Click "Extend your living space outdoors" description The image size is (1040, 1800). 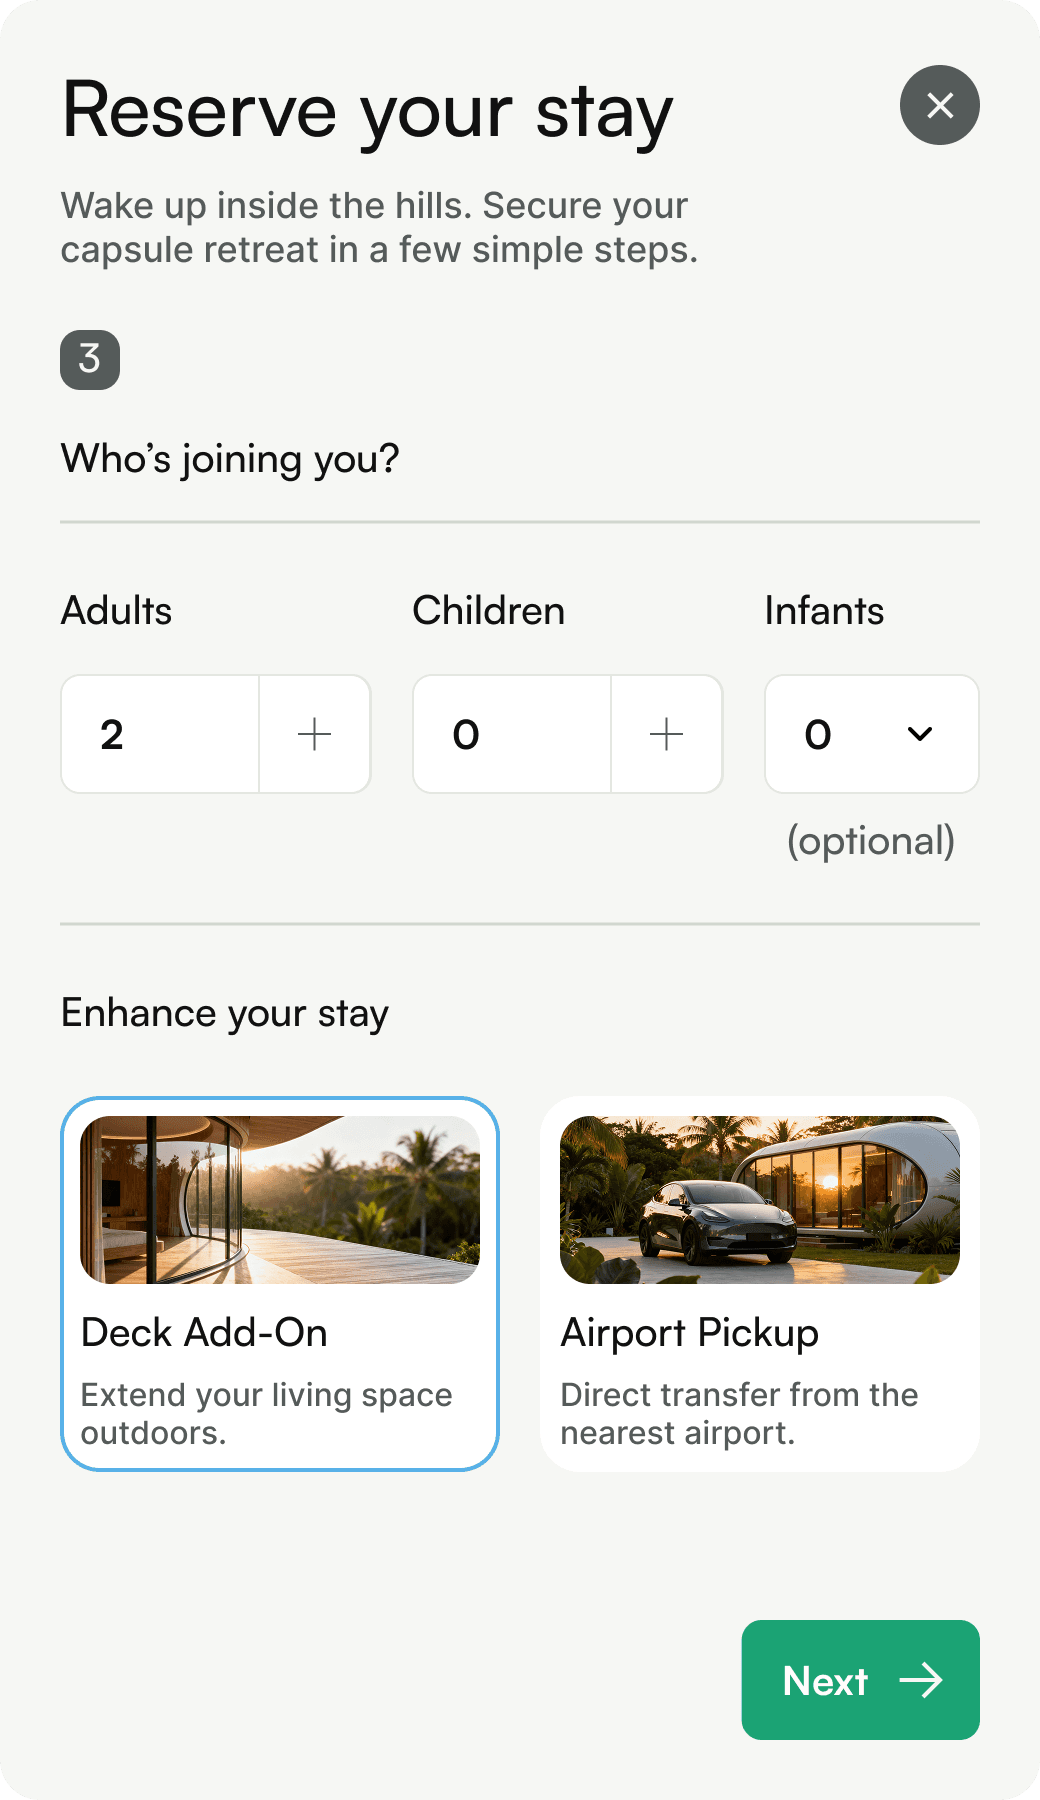[x=266, y=1413]
